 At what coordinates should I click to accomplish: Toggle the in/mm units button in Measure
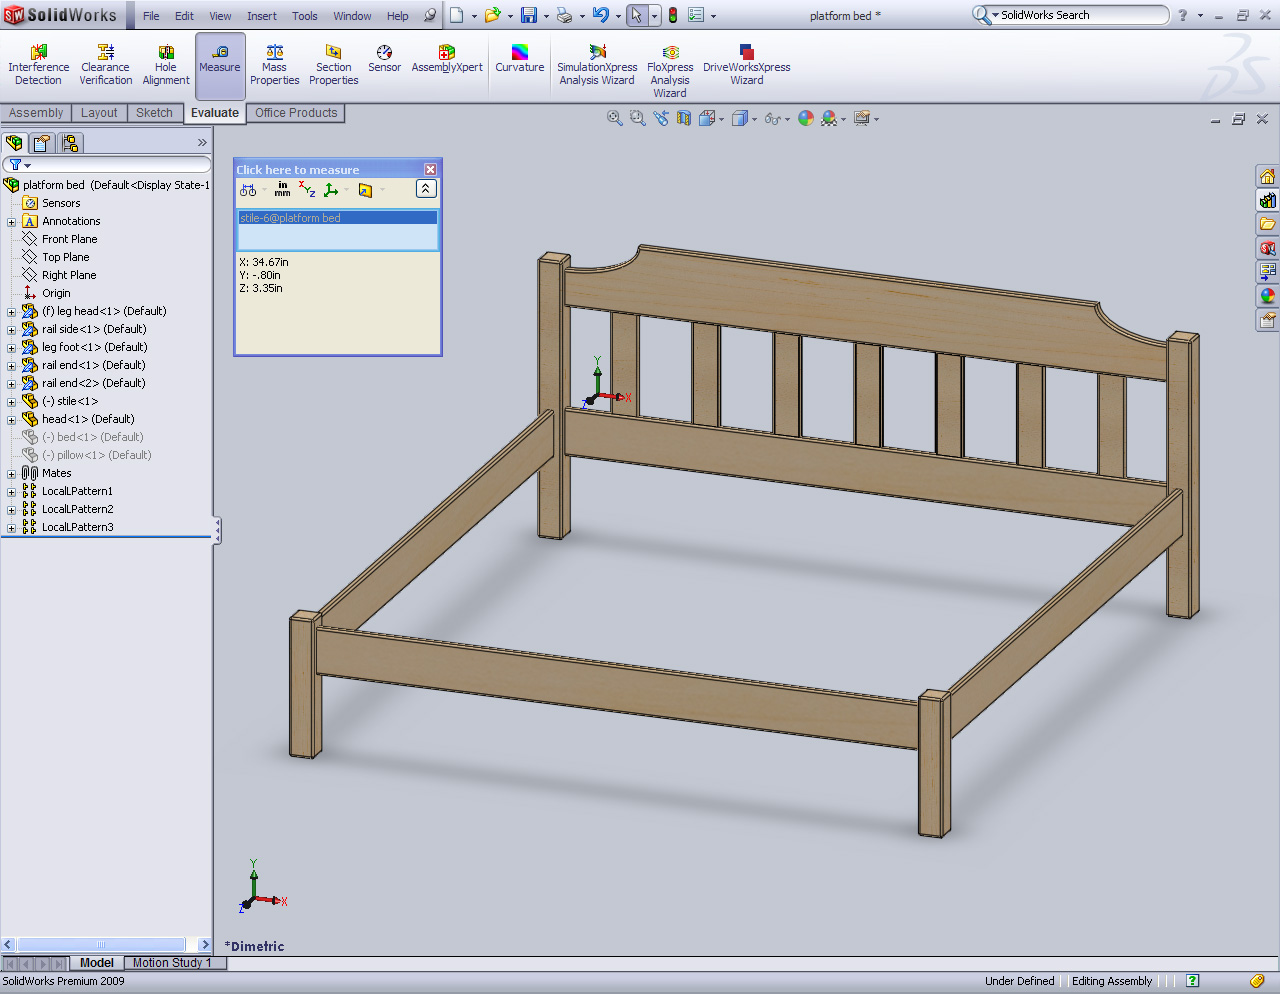tap(282, 189)
